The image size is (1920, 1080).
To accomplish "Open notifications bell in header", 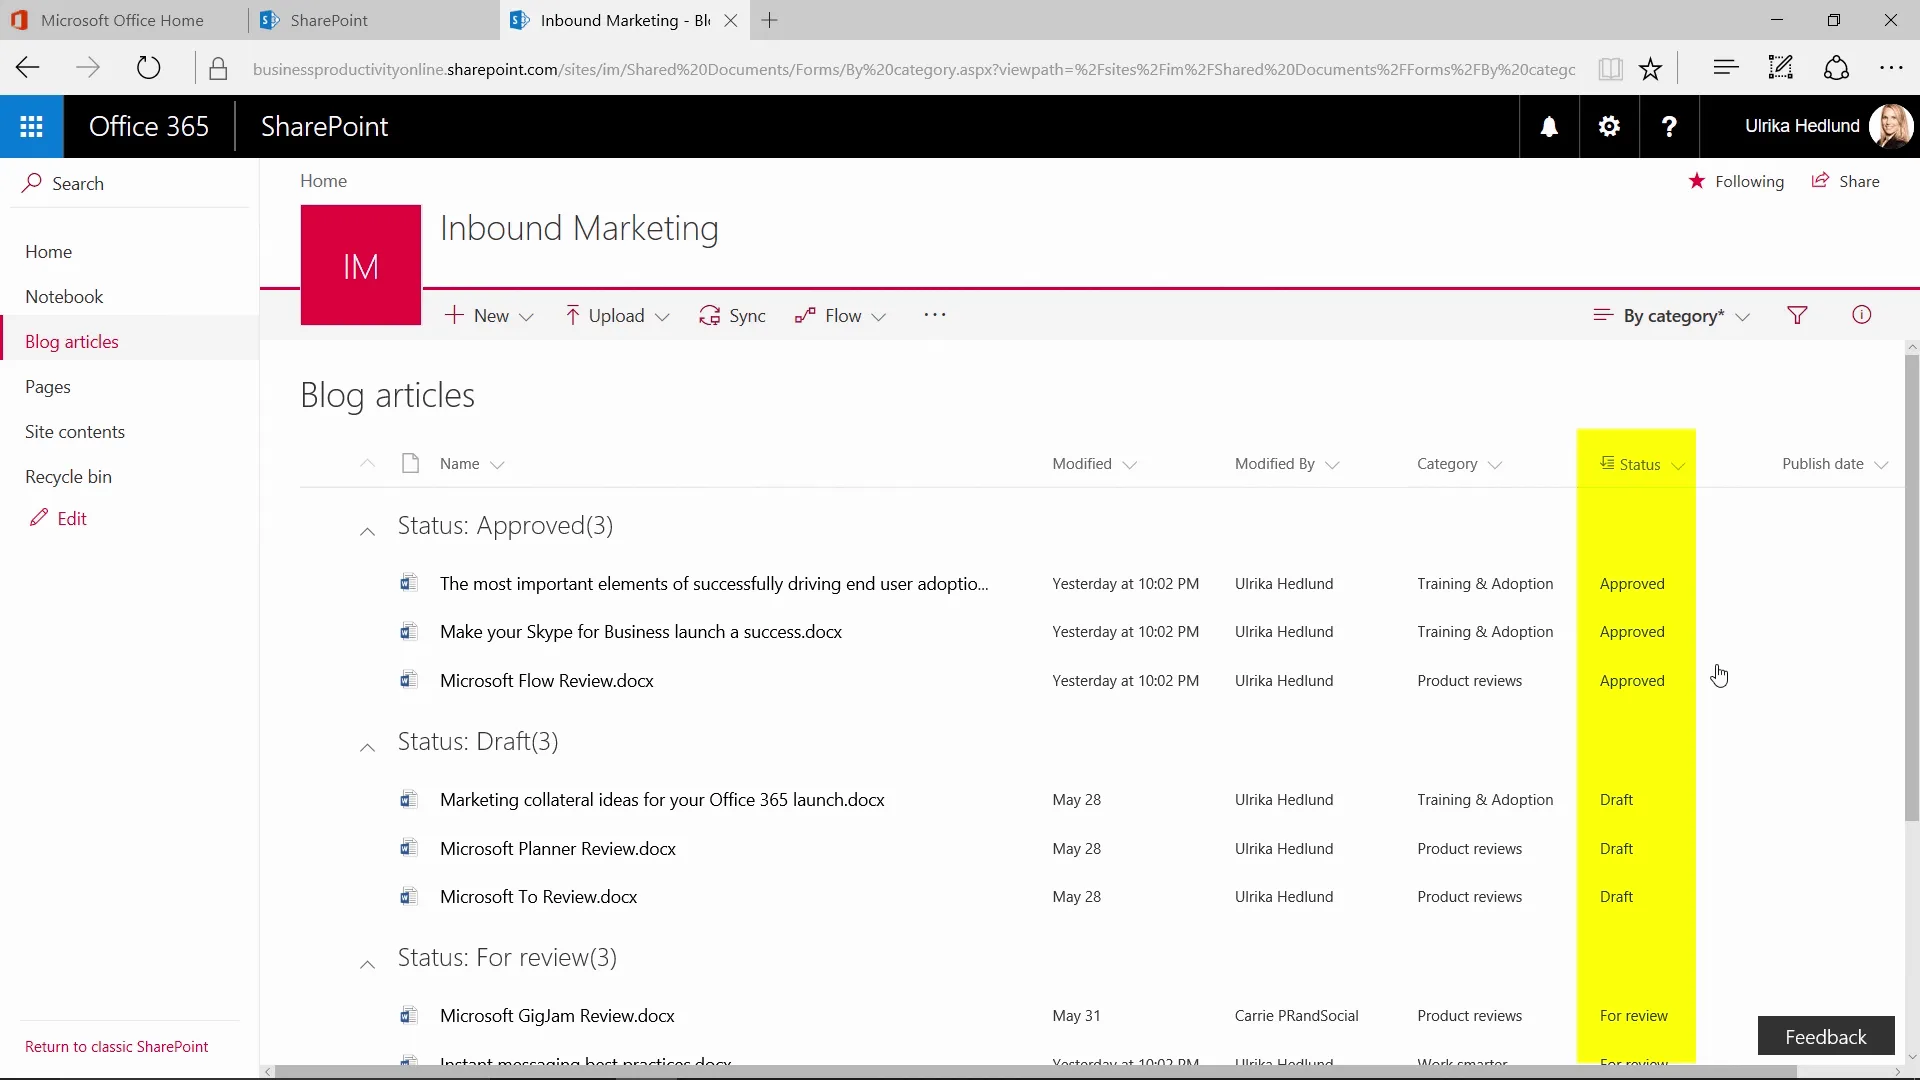I will [1549, 127].
